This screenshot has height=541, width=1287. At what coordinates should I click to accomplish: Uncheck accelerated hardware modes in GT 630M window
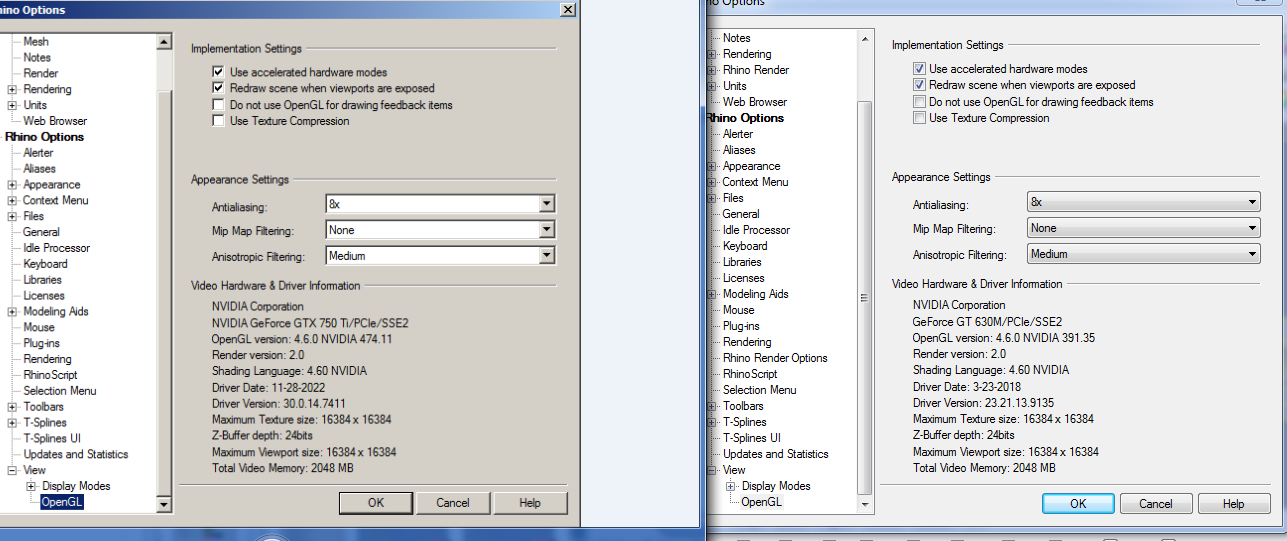pos(919,69)
